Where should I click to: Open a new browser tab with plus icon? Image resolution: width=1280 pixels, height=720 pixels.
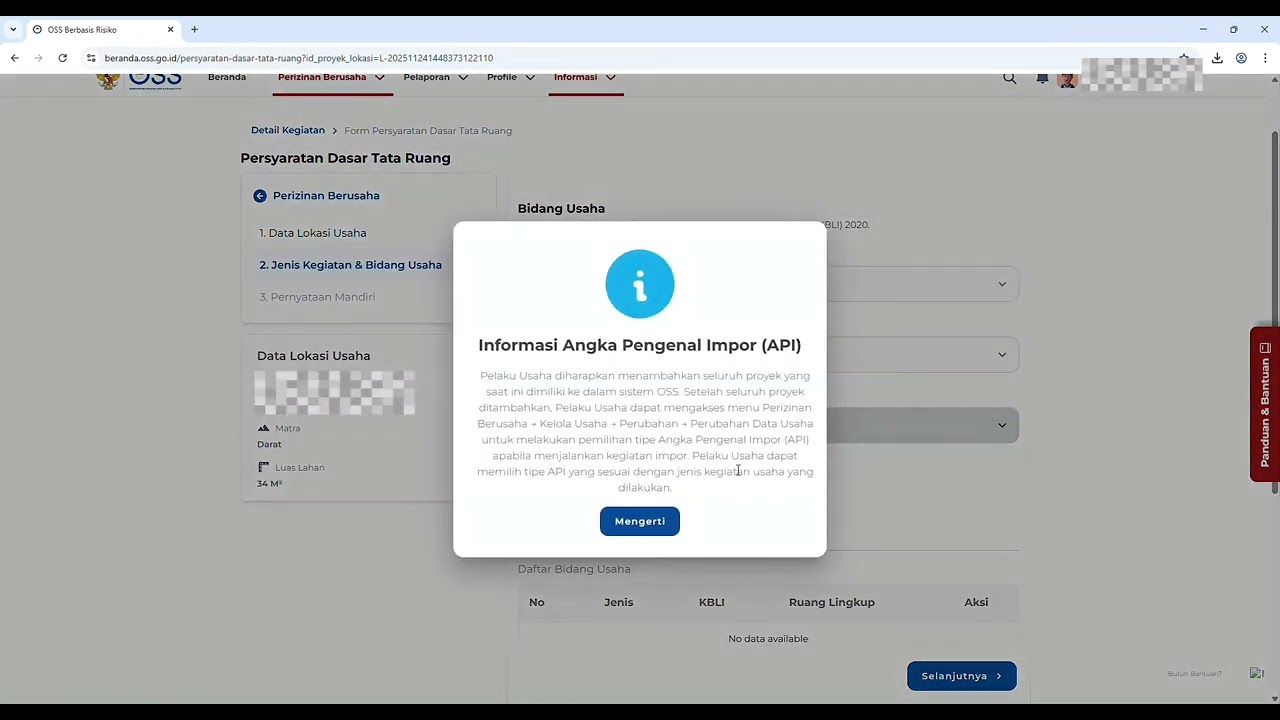coord(194,29)
